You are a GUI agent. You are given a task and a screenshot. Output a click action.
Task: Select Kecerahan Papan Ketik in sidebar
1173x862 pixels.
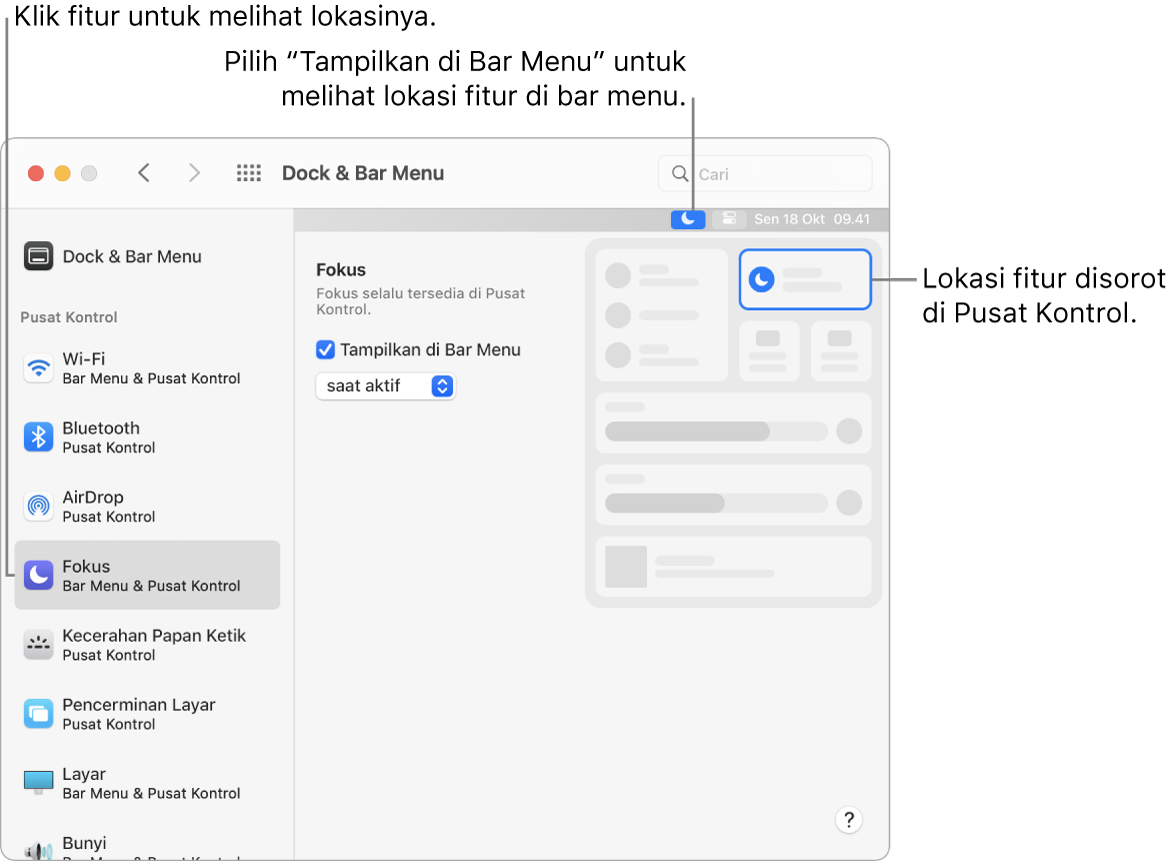click(147, 644)
